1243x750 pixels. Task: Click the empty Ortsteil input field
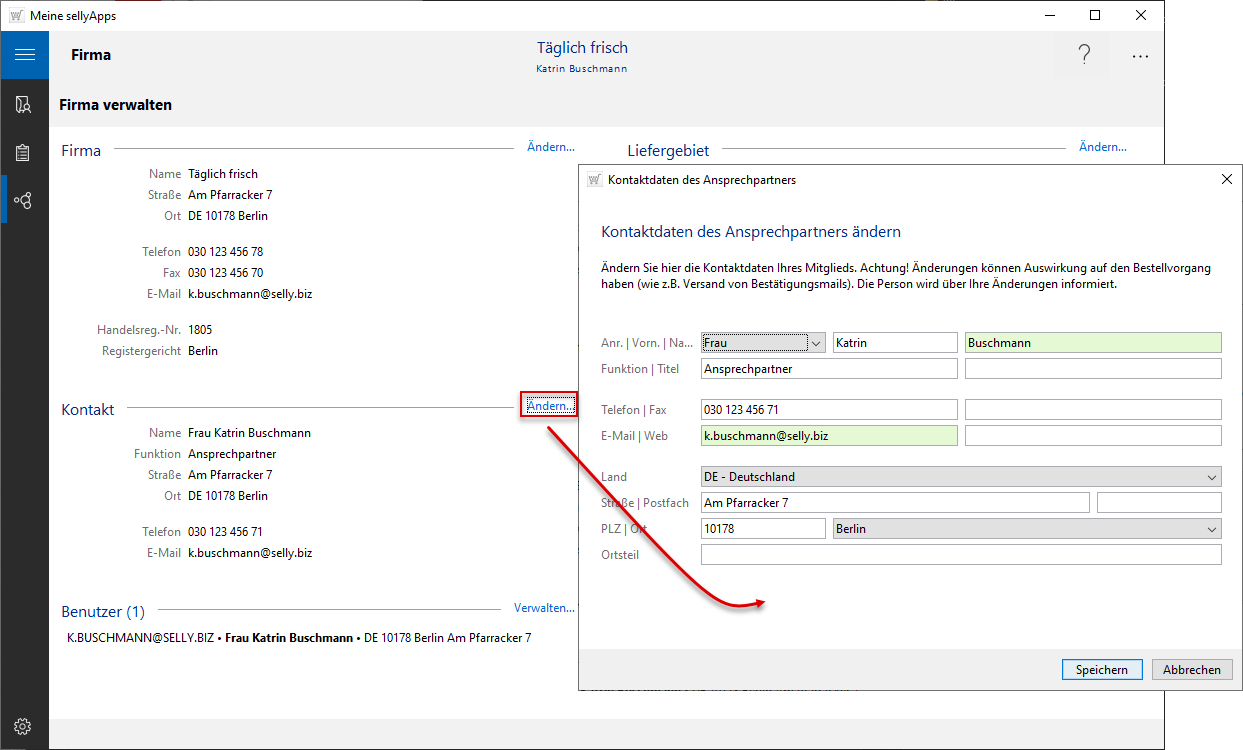pyautogui.click(x=960, y=555)
